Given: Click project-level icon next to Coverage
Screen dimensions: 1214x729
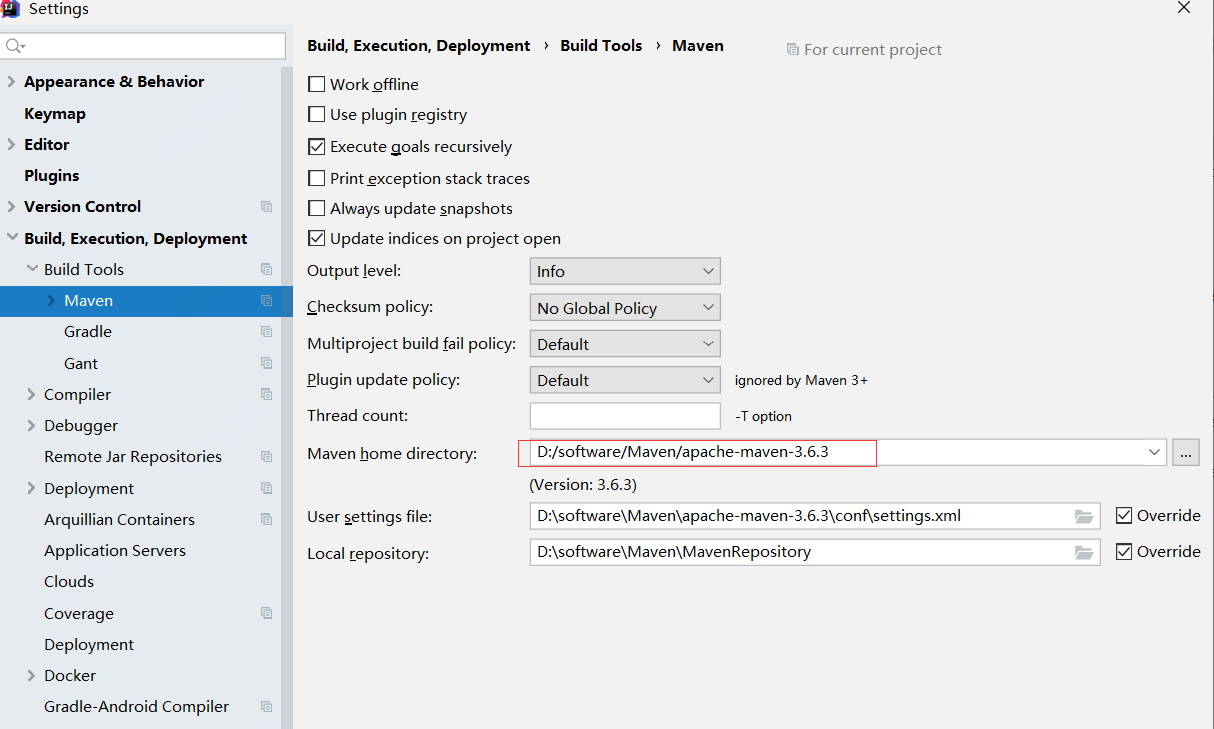Looking at the screenshot, I should point(266,613).
